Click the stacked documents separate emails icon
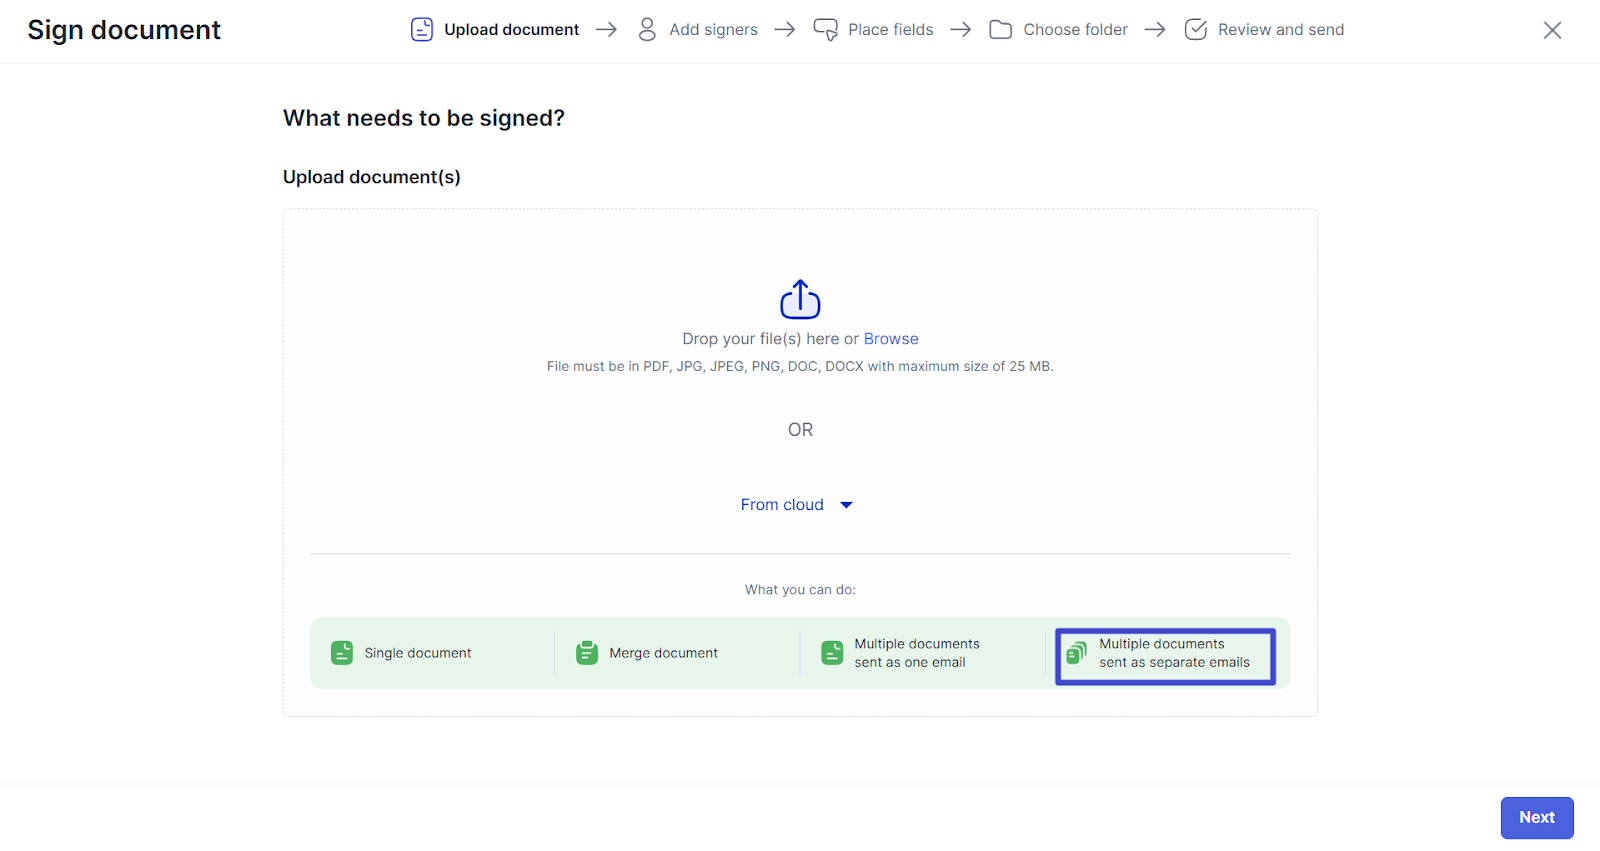Viewport: 1600px width, 851px height. (x=1076, y=653)
